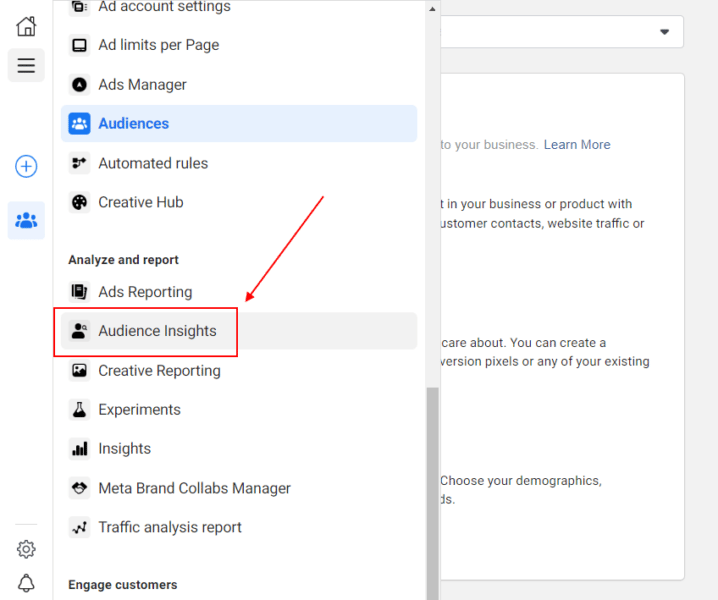Image resolution: width=718 pixels, height=600 pixels.
Task: Open Creative Reporting
Action: (x=239, y=370)
